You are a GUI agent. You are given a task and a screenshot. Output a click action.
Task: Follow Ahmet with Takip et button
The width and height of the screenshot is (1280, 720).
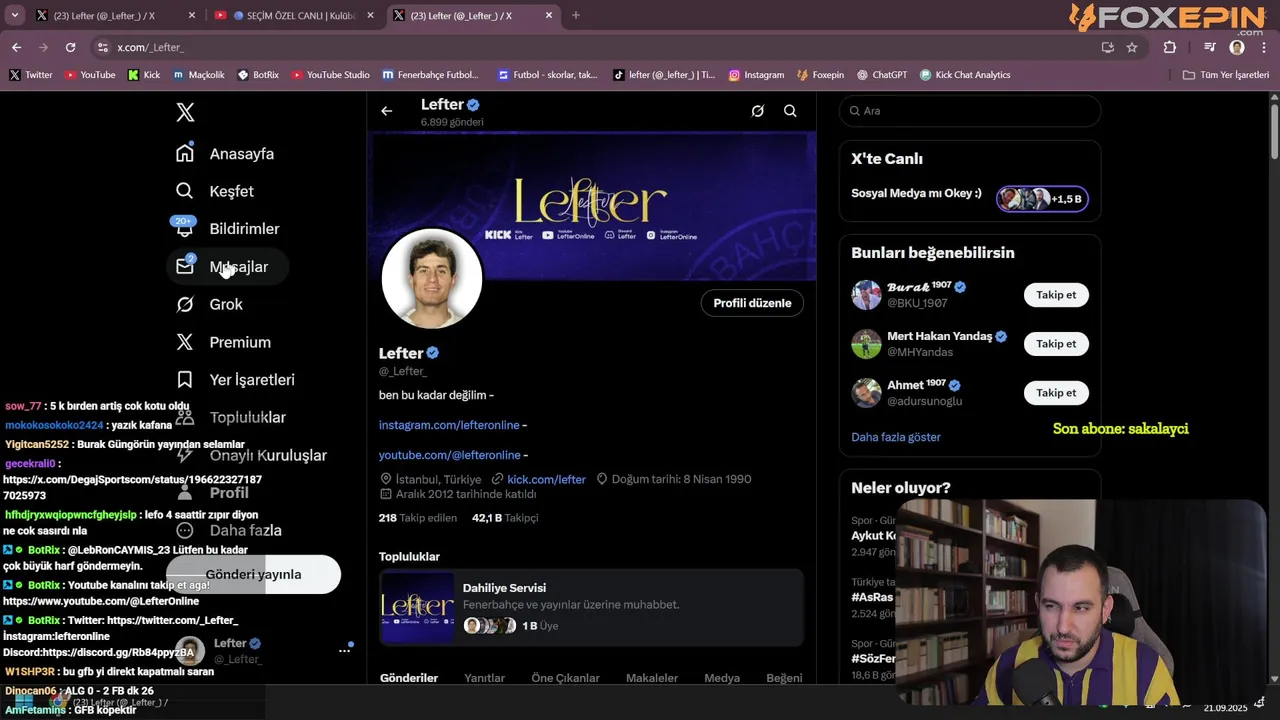[x=1056, y=393]
